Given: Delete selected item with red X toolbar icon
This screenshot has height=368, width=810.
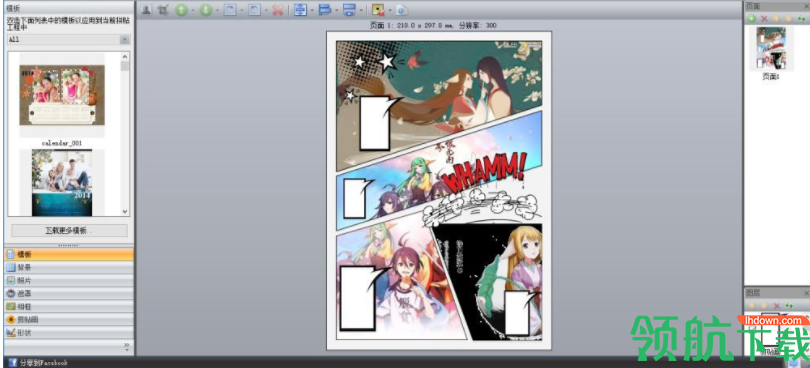Looking at the screenshot, I should coord(277,10).
